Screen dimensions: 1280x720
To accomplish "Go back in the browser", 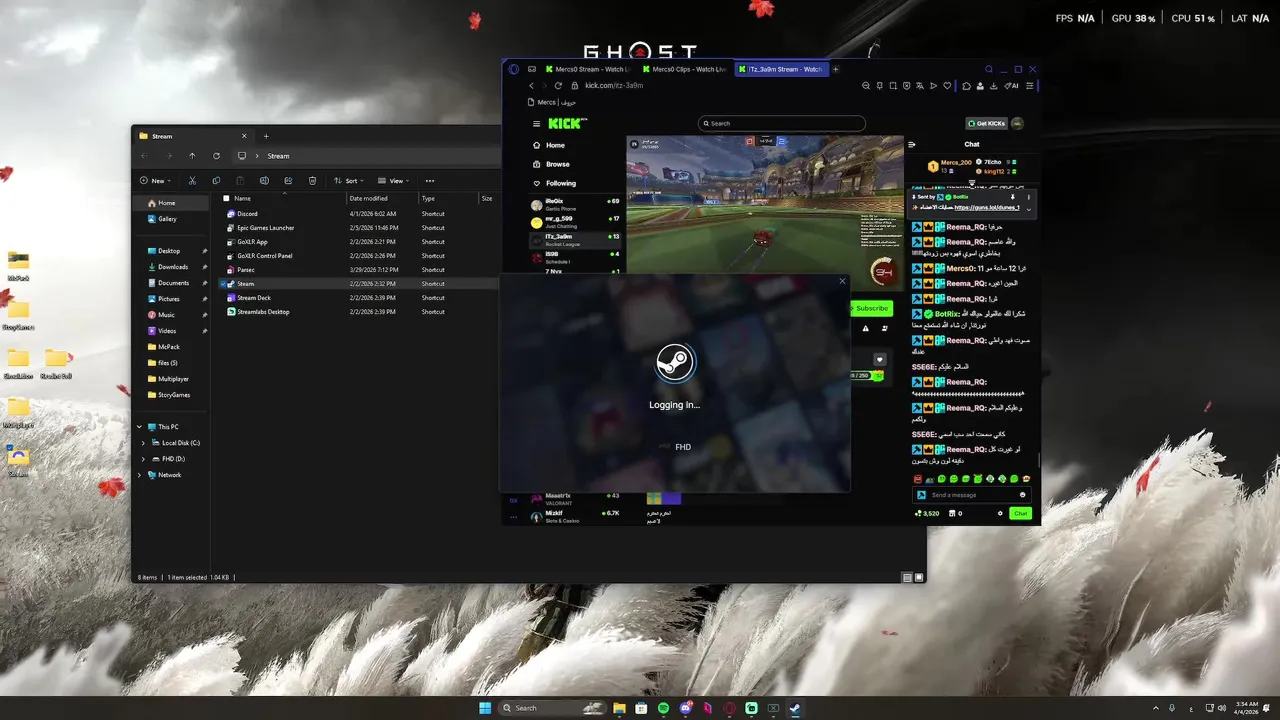I will pos(532,86).
